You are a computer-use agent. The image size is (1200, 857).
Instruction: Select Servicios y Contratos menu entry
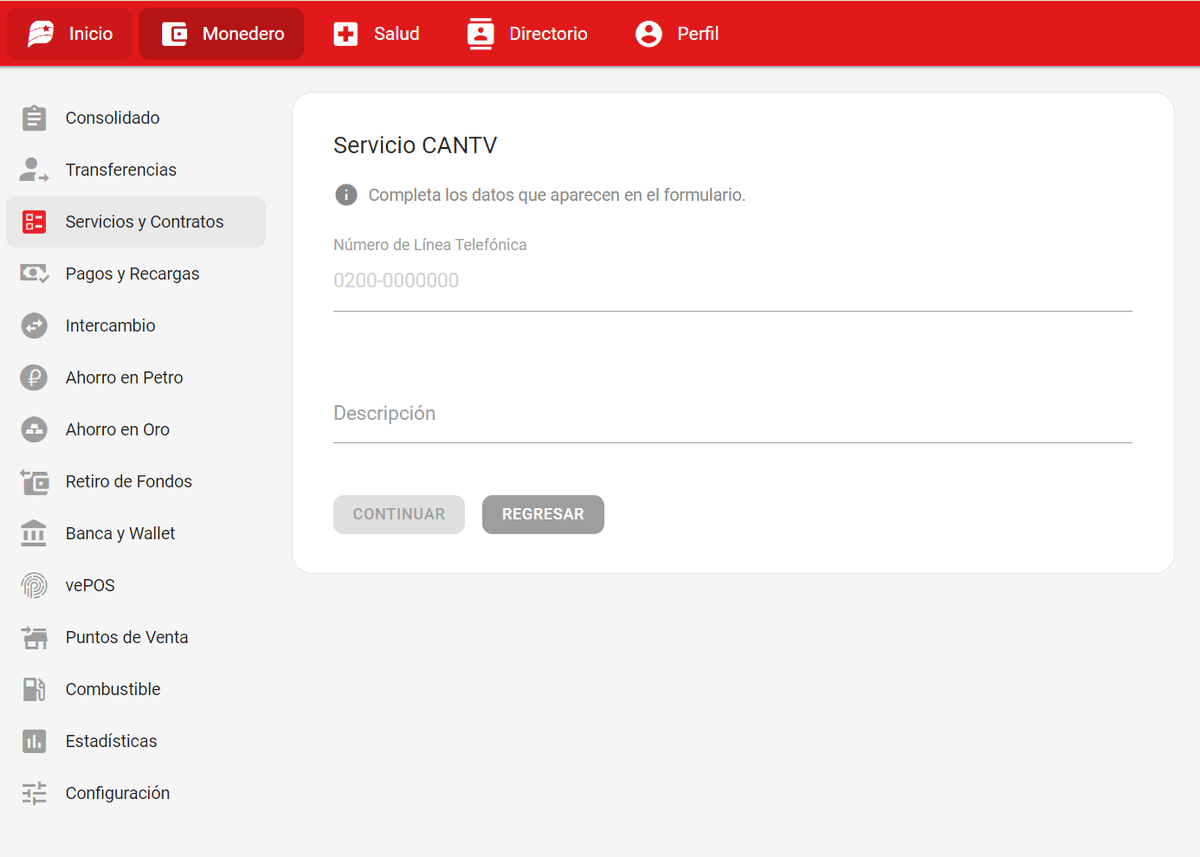tap(136, 222)
